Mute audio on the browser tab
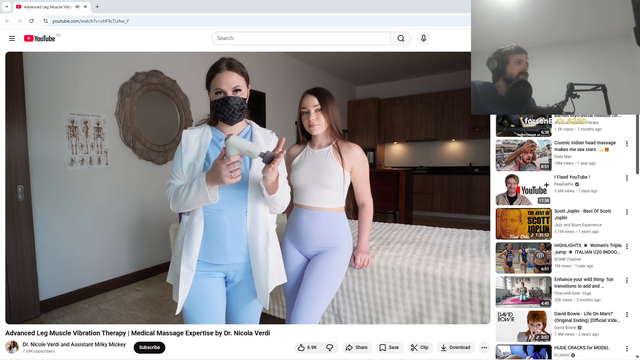This screenshot has width=640, height=360. (x=77, y=7)
